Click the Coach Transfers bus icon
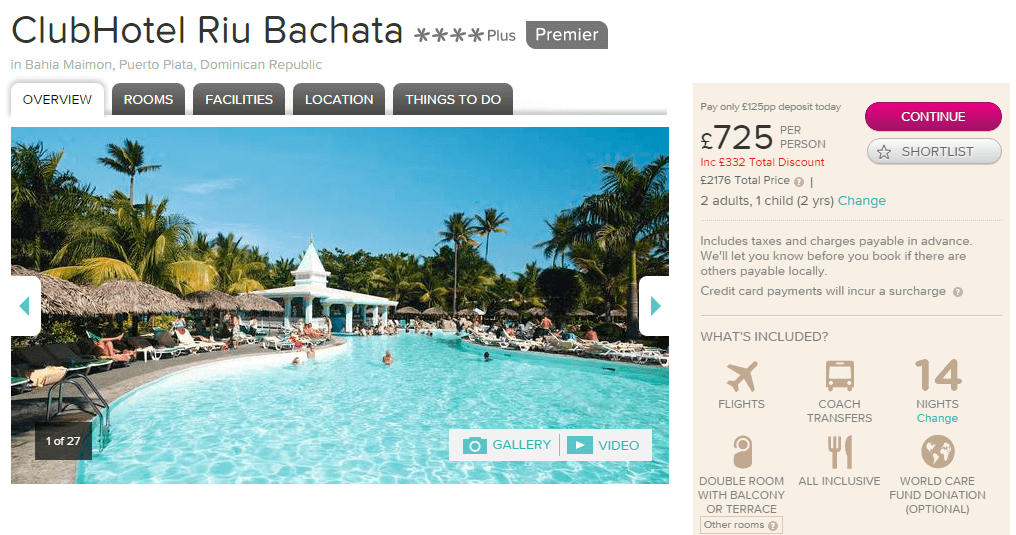Screen dimensions: 1016x535 coord(839,376)
